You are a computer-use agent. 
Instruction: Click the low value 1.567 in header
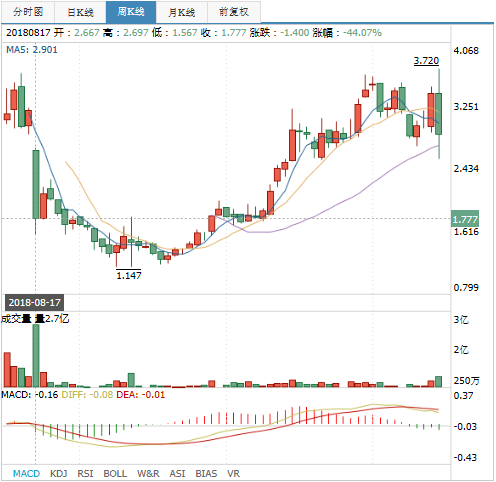(x=185, y=33)
